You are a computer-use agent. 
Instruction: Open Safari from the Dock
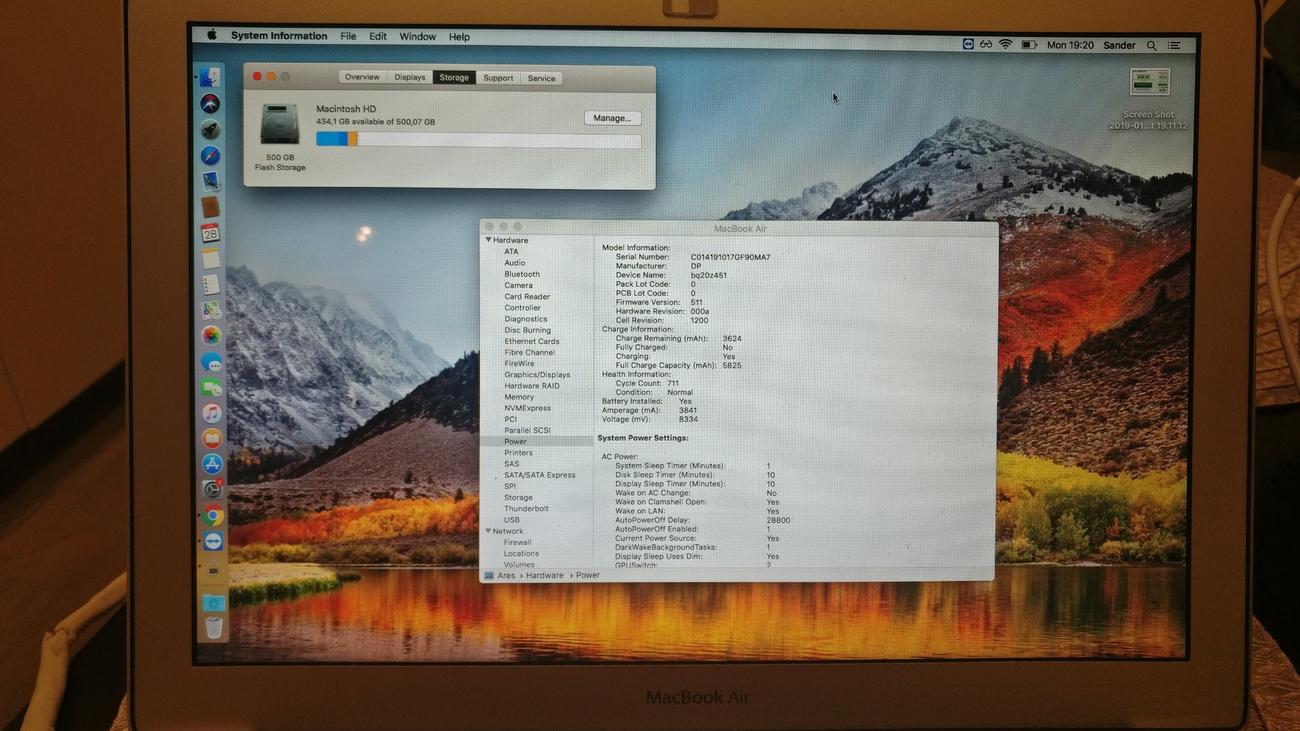(210, 155)
